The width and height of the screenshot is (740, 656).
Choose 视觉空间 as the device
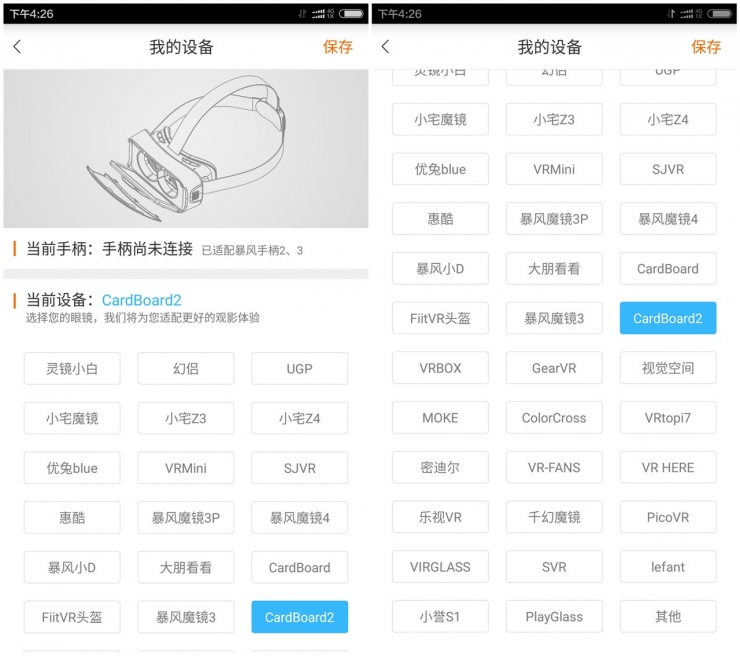[x=668, y=368]
